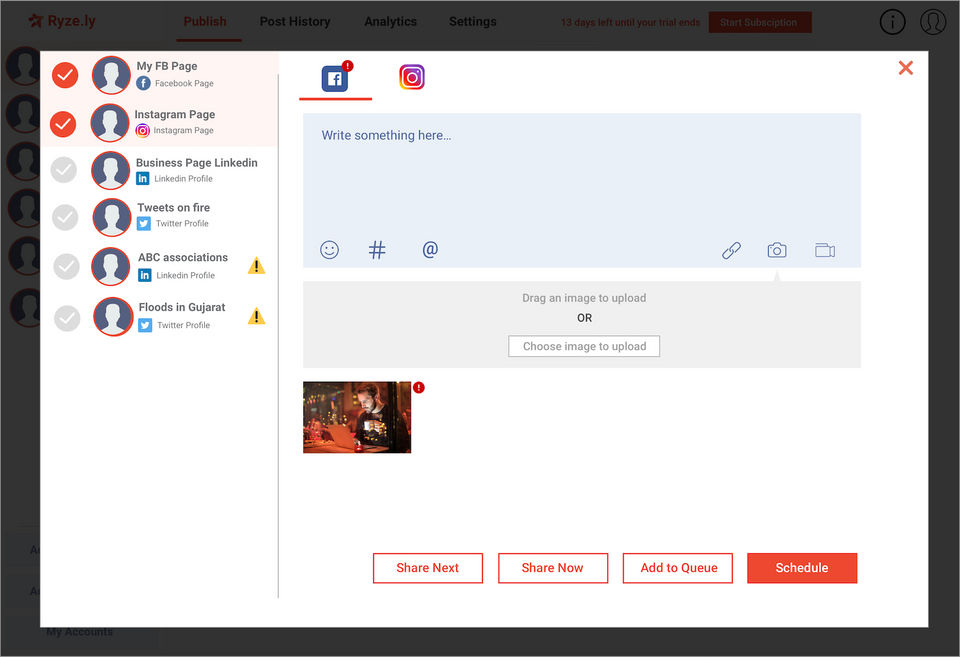Select the uploaded photo thumbnail

(357, 418)
